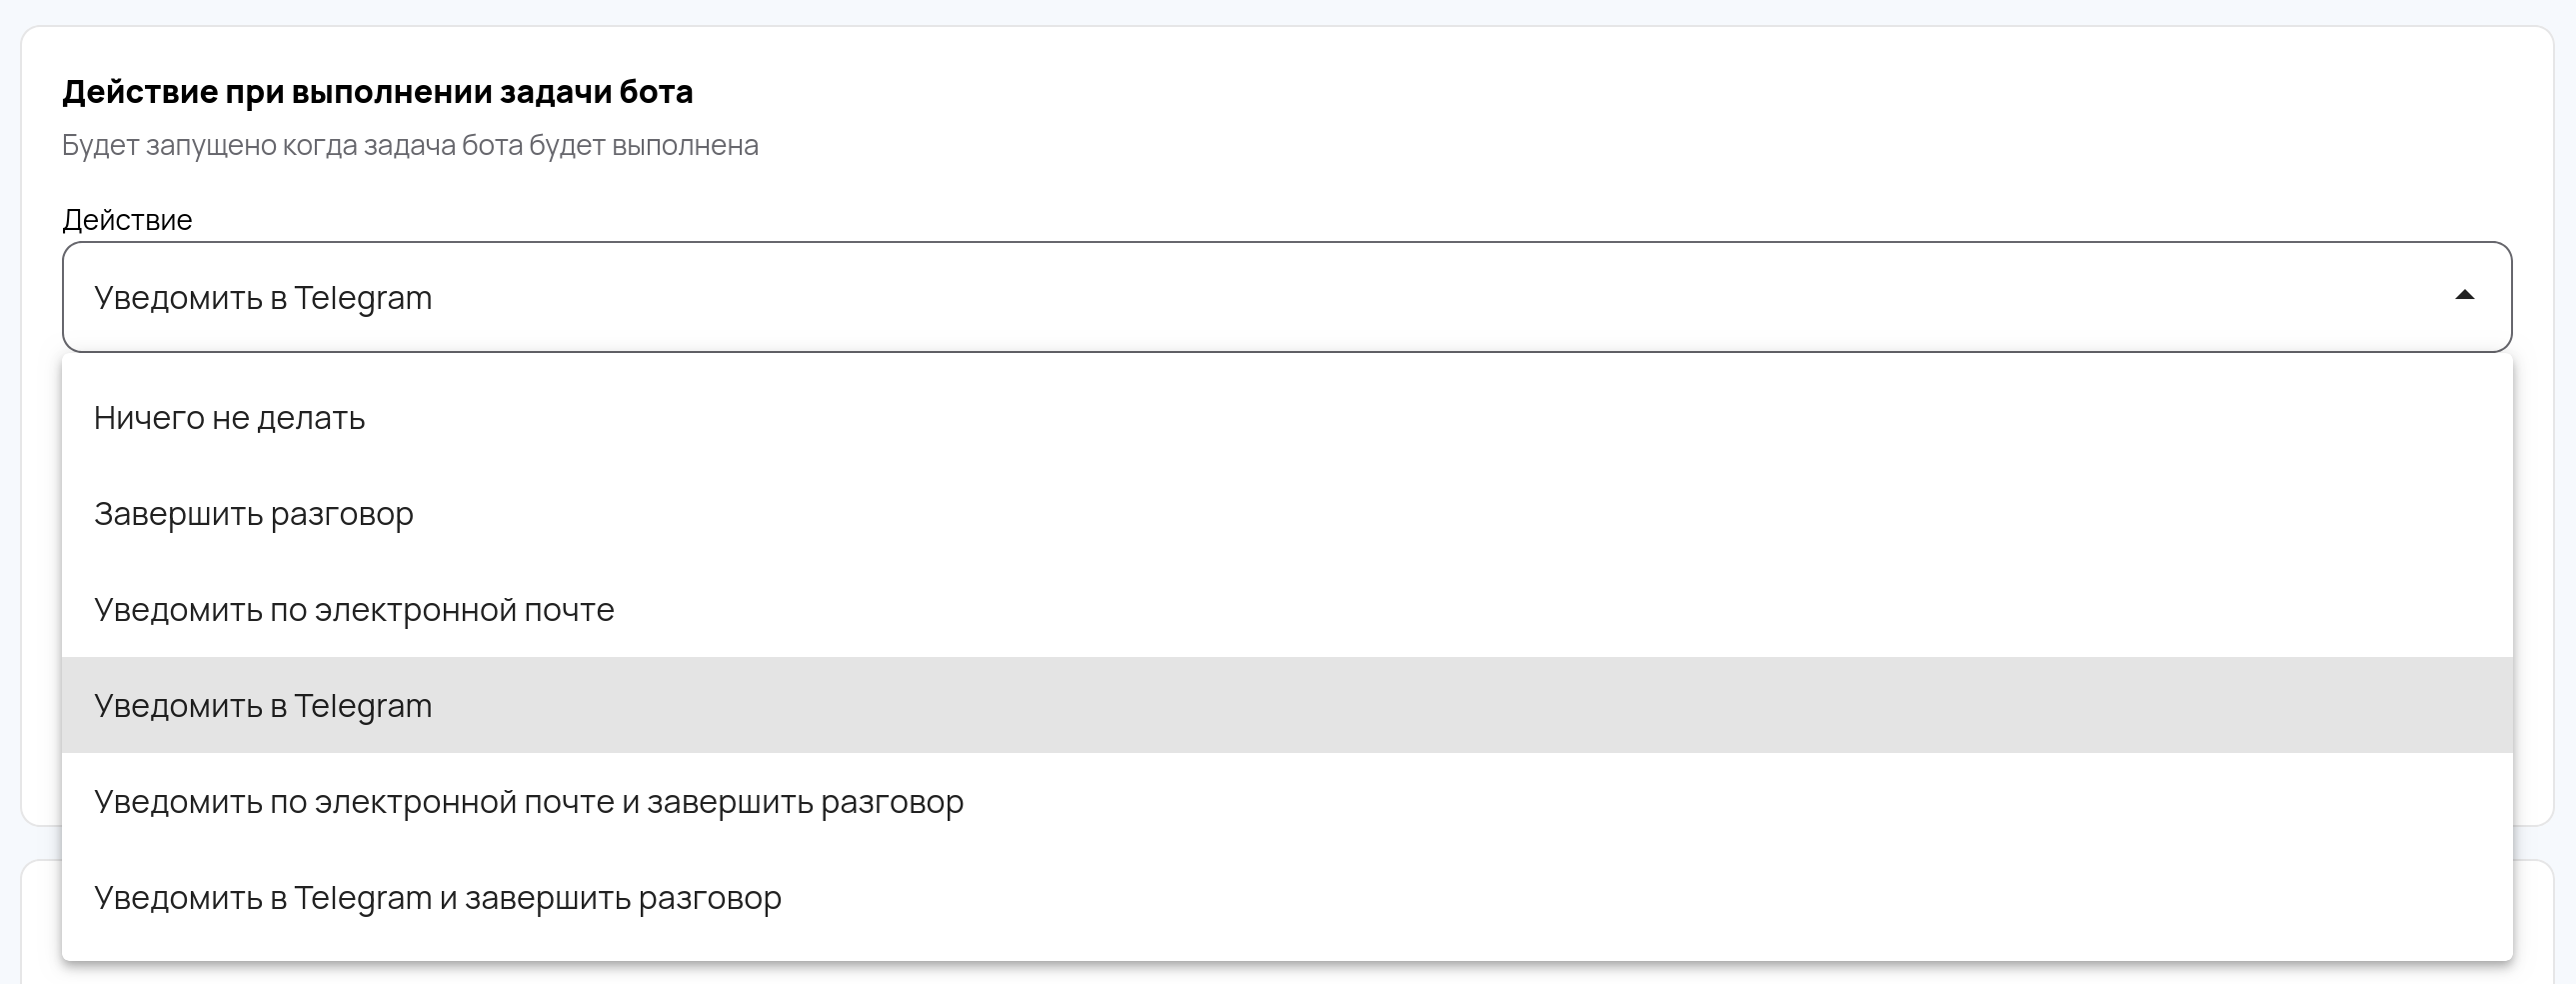This screenshot has height=984, width=2576.
Task: Click the first option in the open dropdown list
Action: tap(230, 418)
